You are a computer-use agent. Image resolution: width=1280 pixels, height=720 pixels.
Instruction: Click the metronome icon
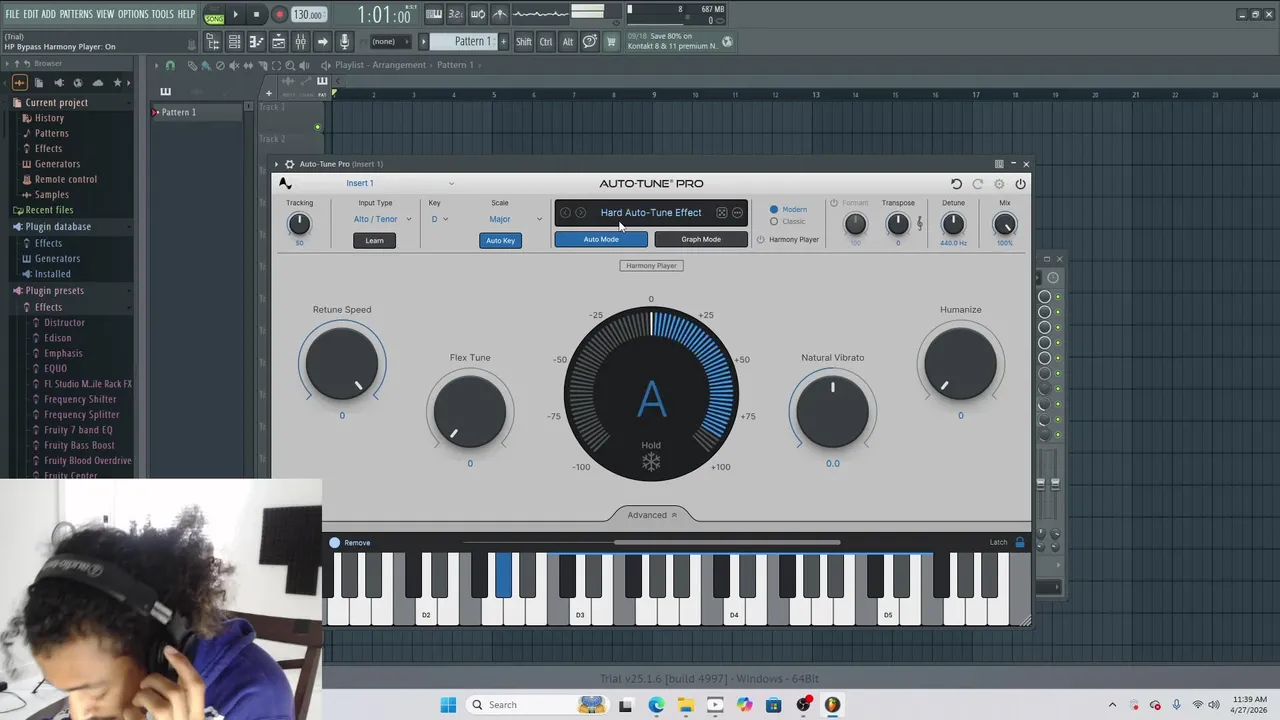(x=499, y=14)
